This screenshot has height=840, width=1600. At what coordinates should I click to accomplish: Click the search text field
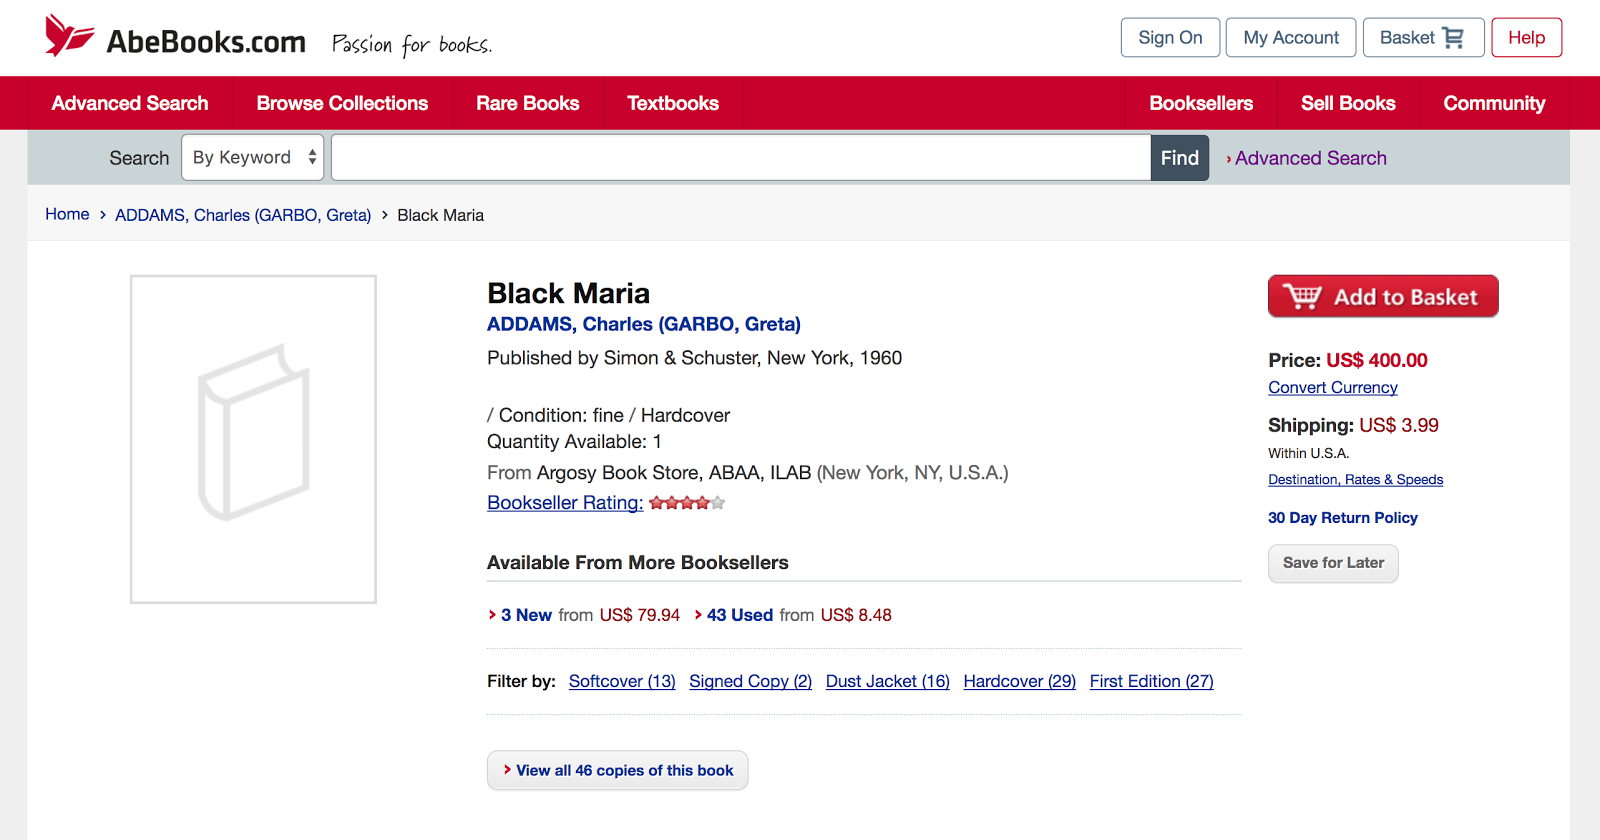(x=741, y=158)
